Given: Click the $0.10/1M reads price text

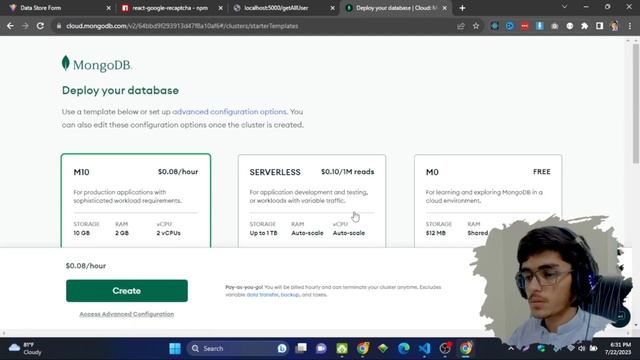Looking at the screenshot, I should pyautogui.click(x=347, y=172).
